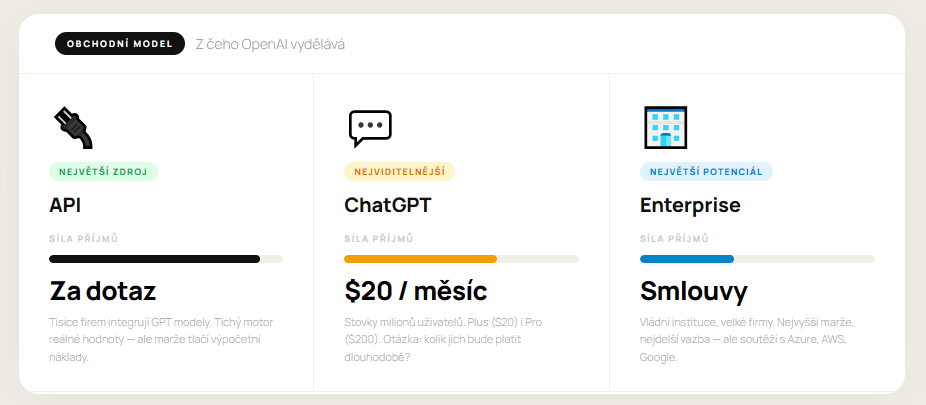Click the blue NEJVĚTŠÍ POTENCIÁL badge
This screenshot has width=926, height=405.
(706, 171)
